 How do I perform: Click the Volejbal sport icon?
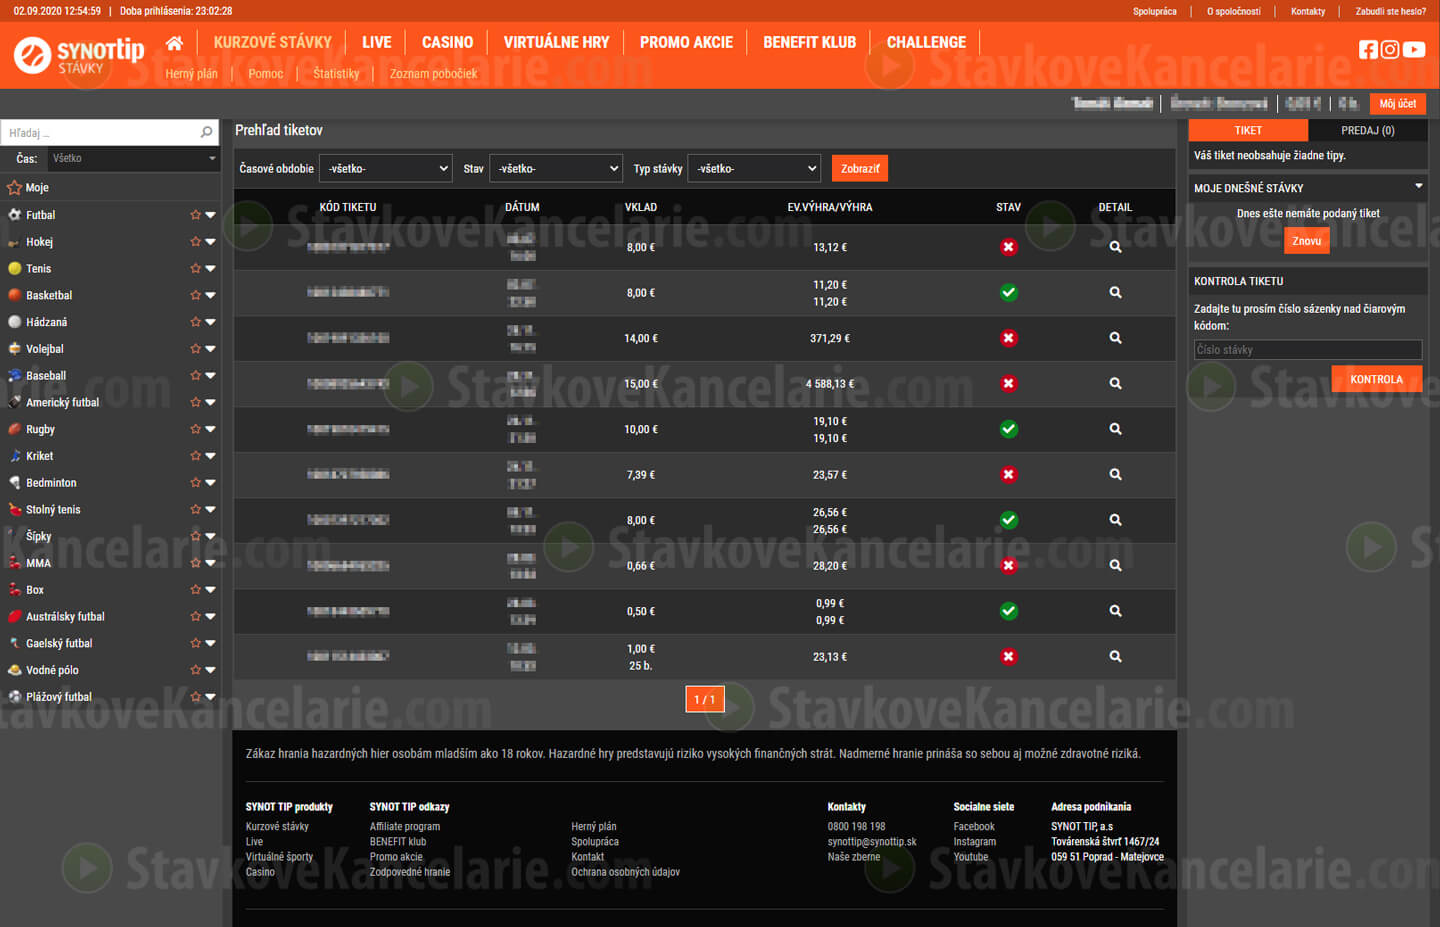[14, 349]
